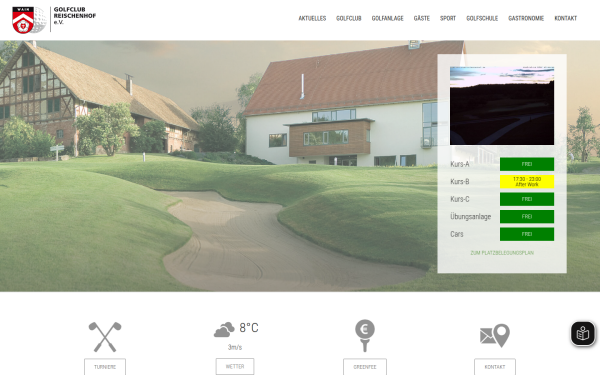Open the webcam image thumbnail
Screen dimensions: 600x375
pos(502,106)
